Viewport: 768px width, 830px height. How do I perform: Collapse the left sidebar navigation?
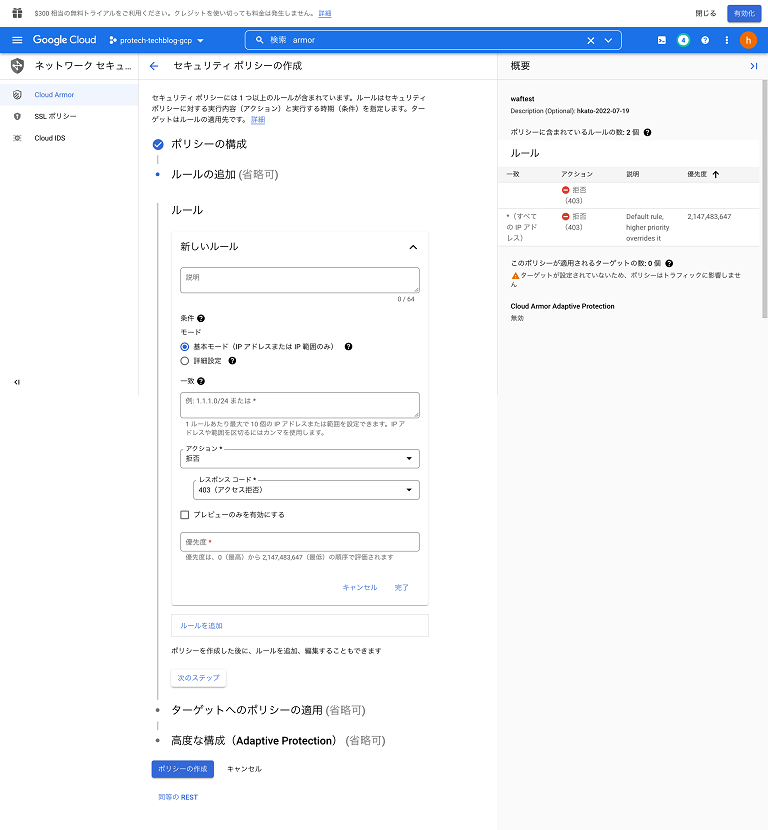[17, 382]
